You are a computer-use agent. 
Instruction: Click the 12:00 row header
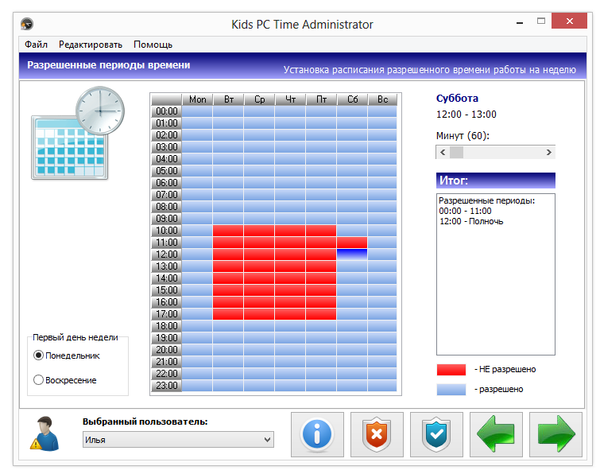tap(166, 254)
